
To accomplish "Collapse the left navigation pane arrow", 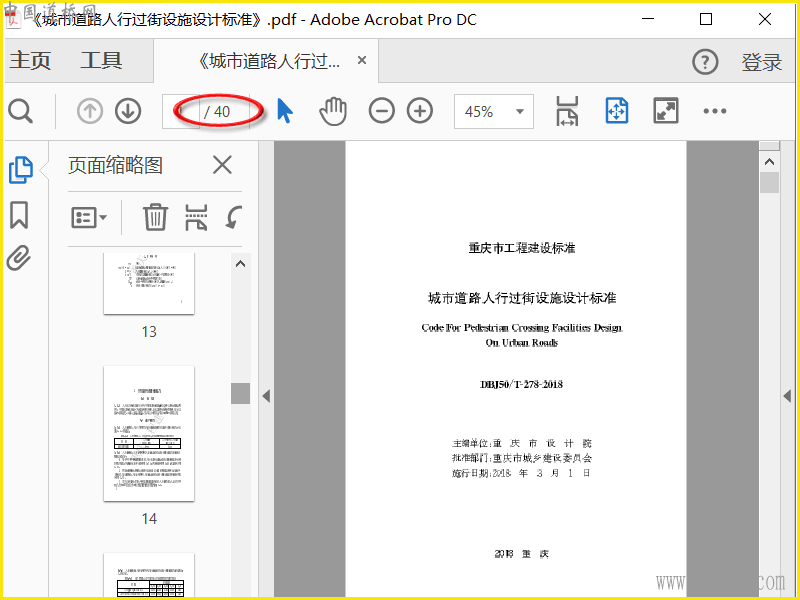I will [266, 396].
